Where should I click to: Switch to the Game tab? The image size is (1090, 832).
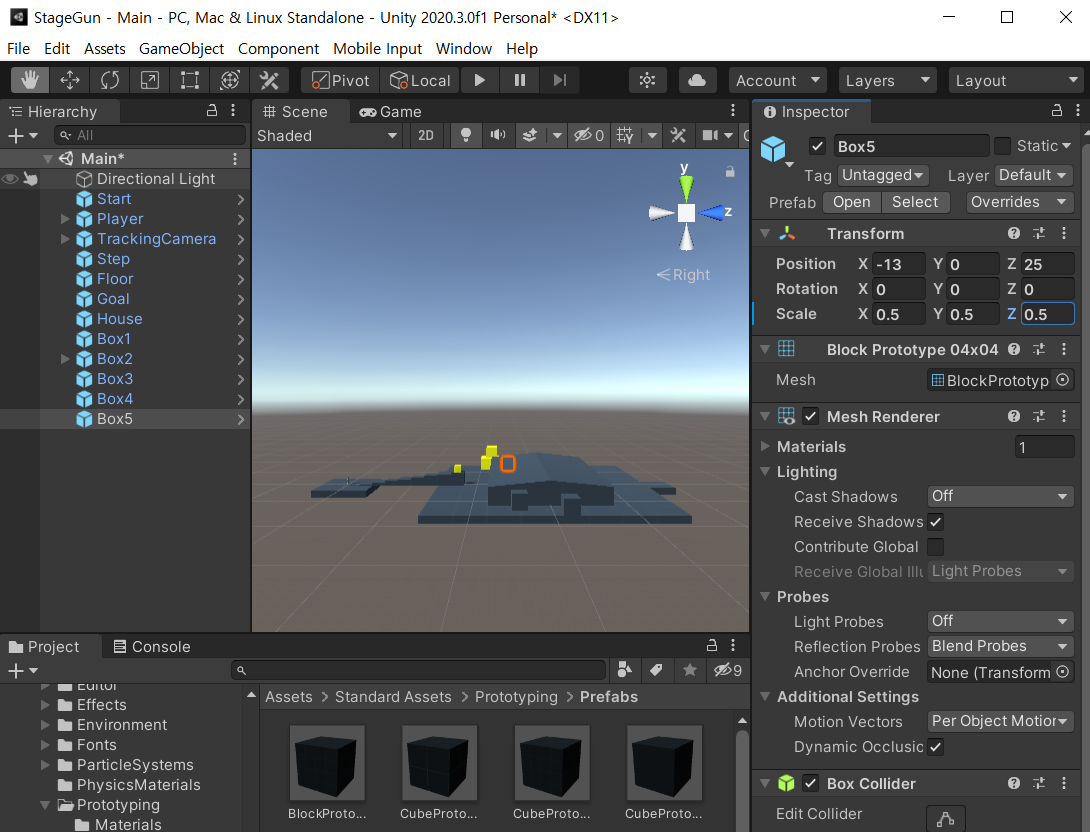[391, 111]
